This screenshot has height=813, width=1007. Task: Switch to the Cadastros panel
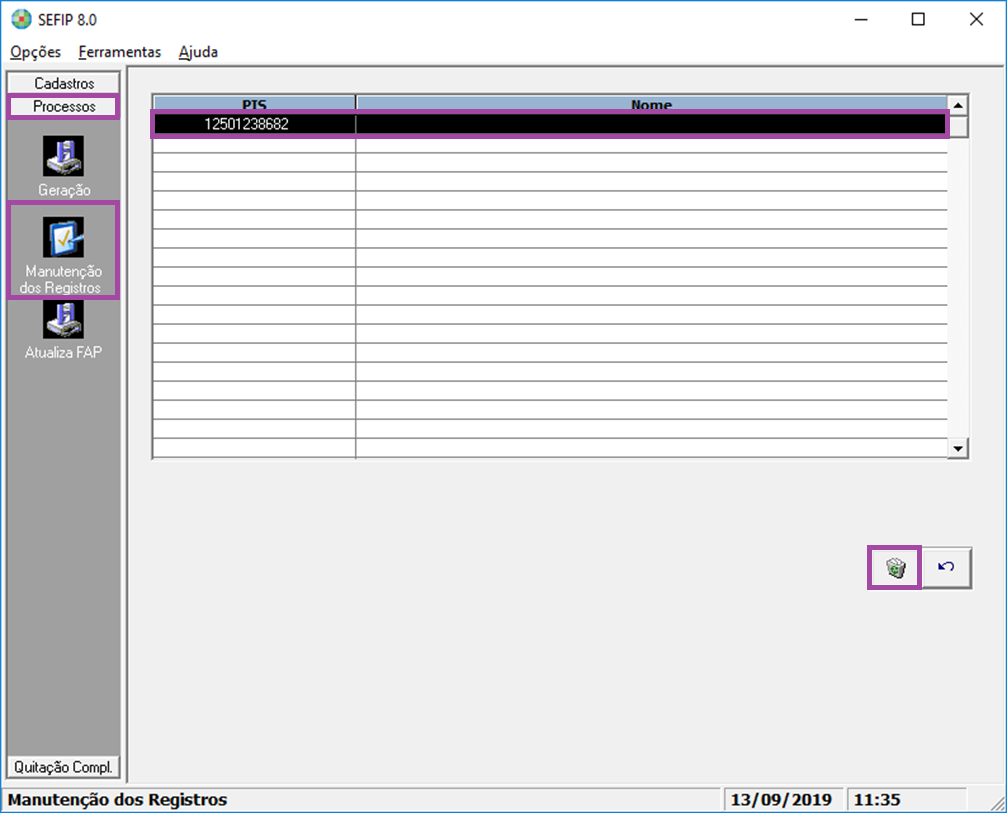(x=64, y=83)
